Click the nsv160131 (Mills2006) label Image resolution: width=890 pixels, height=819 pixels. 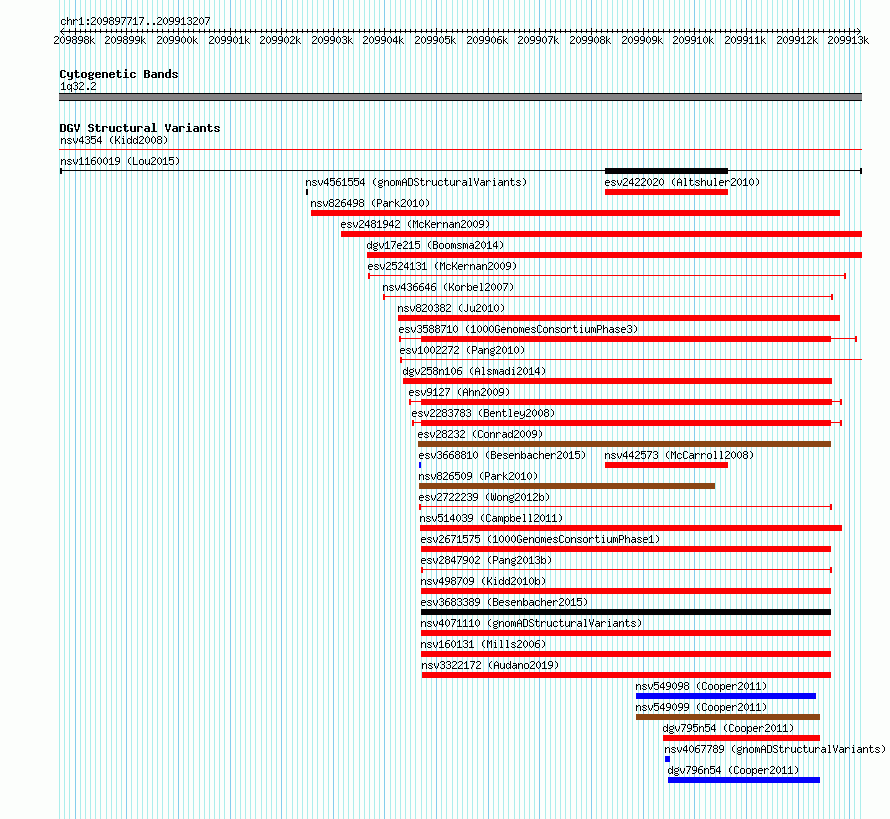pos(483,644)
